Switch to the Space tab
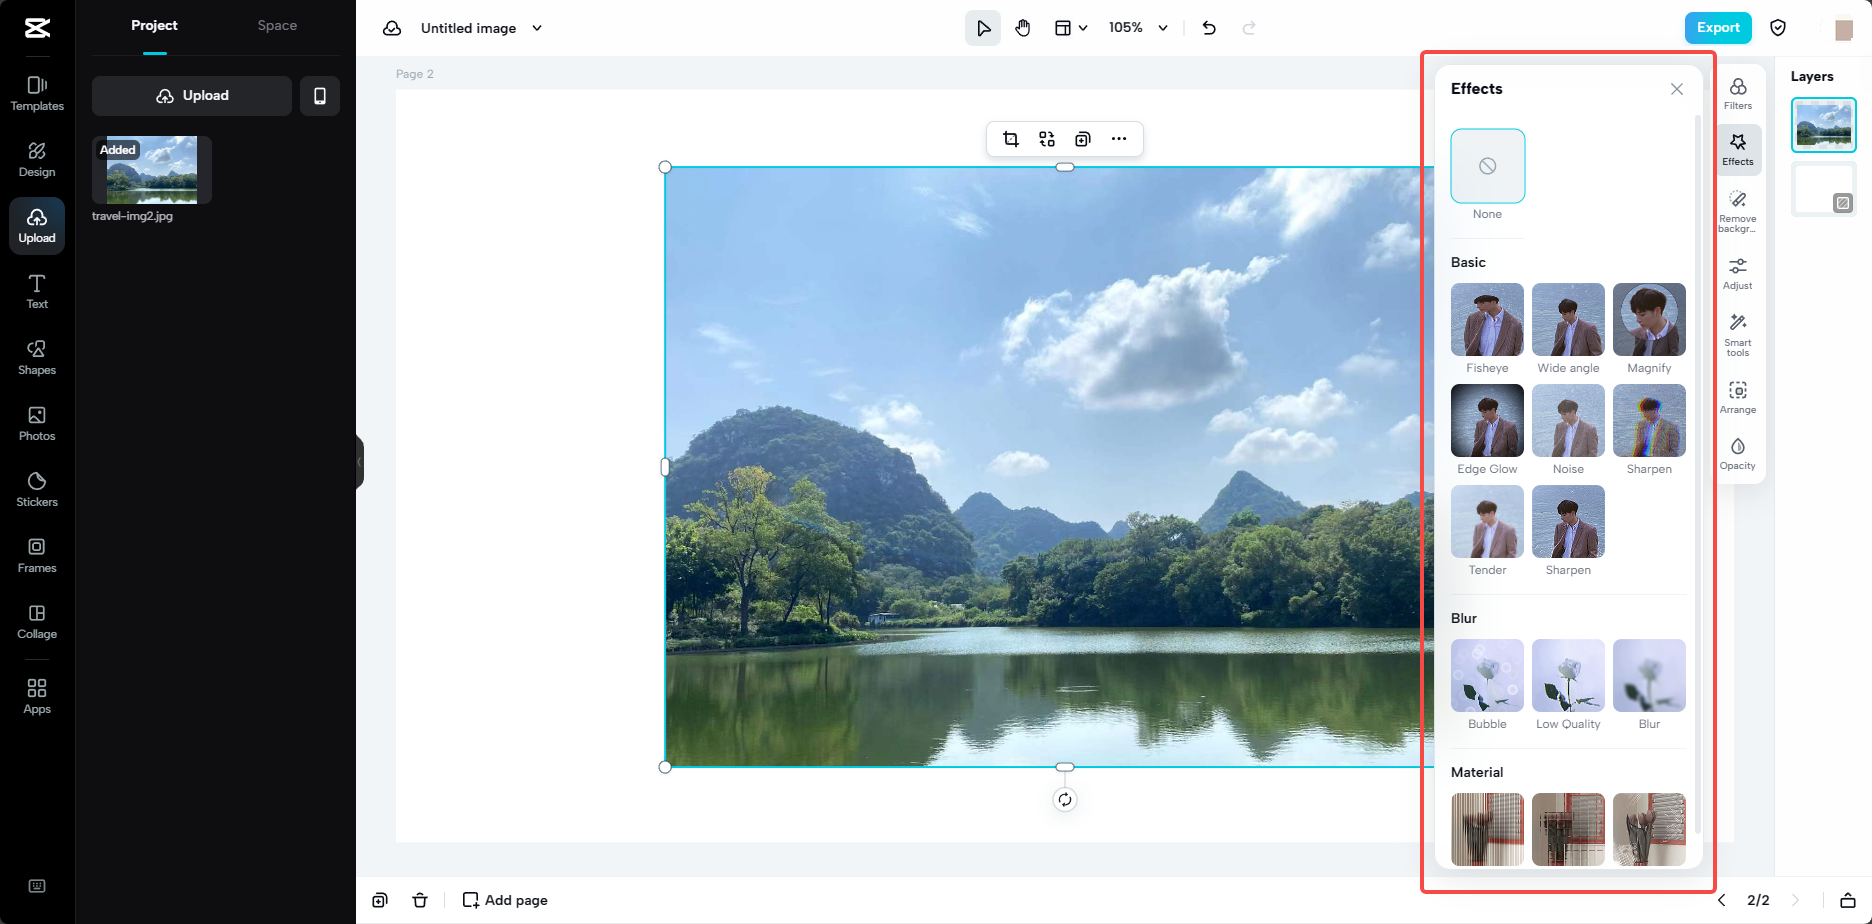The height and width of the screenshot is (924, 1872). (277, 26)
